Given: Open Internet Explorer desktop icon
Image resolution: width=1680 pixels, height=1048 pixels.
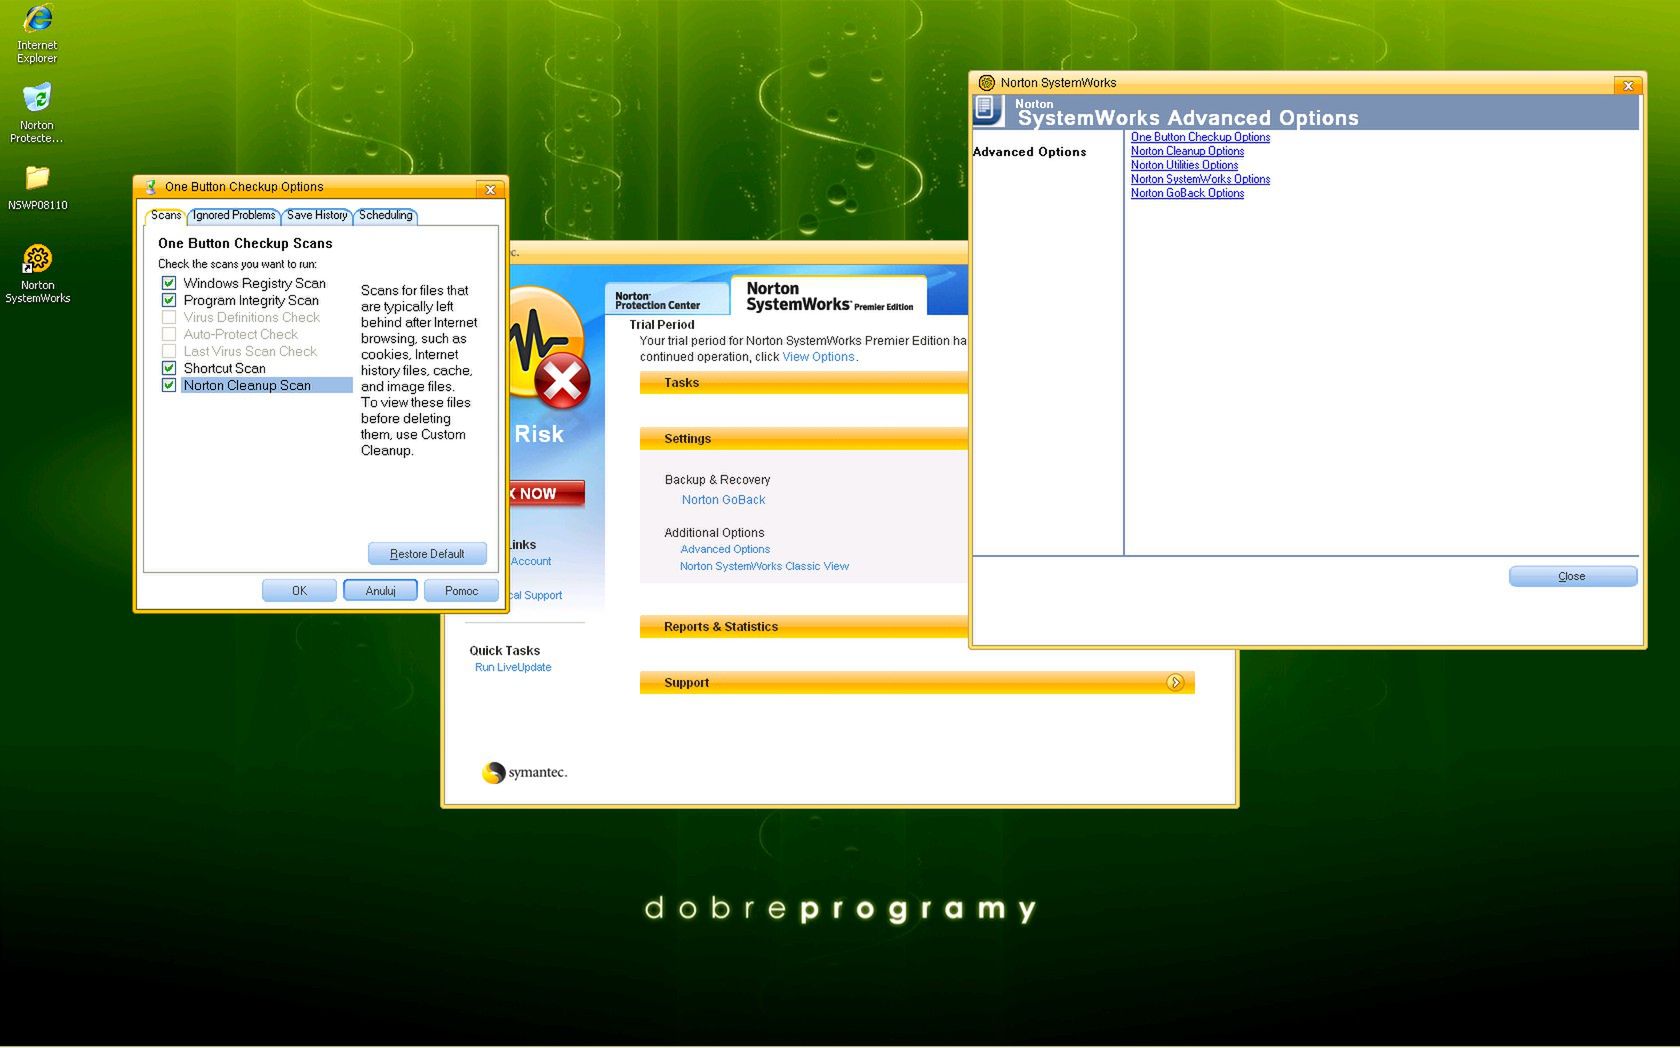Looking at the screenshot, I should pos(37,33).
